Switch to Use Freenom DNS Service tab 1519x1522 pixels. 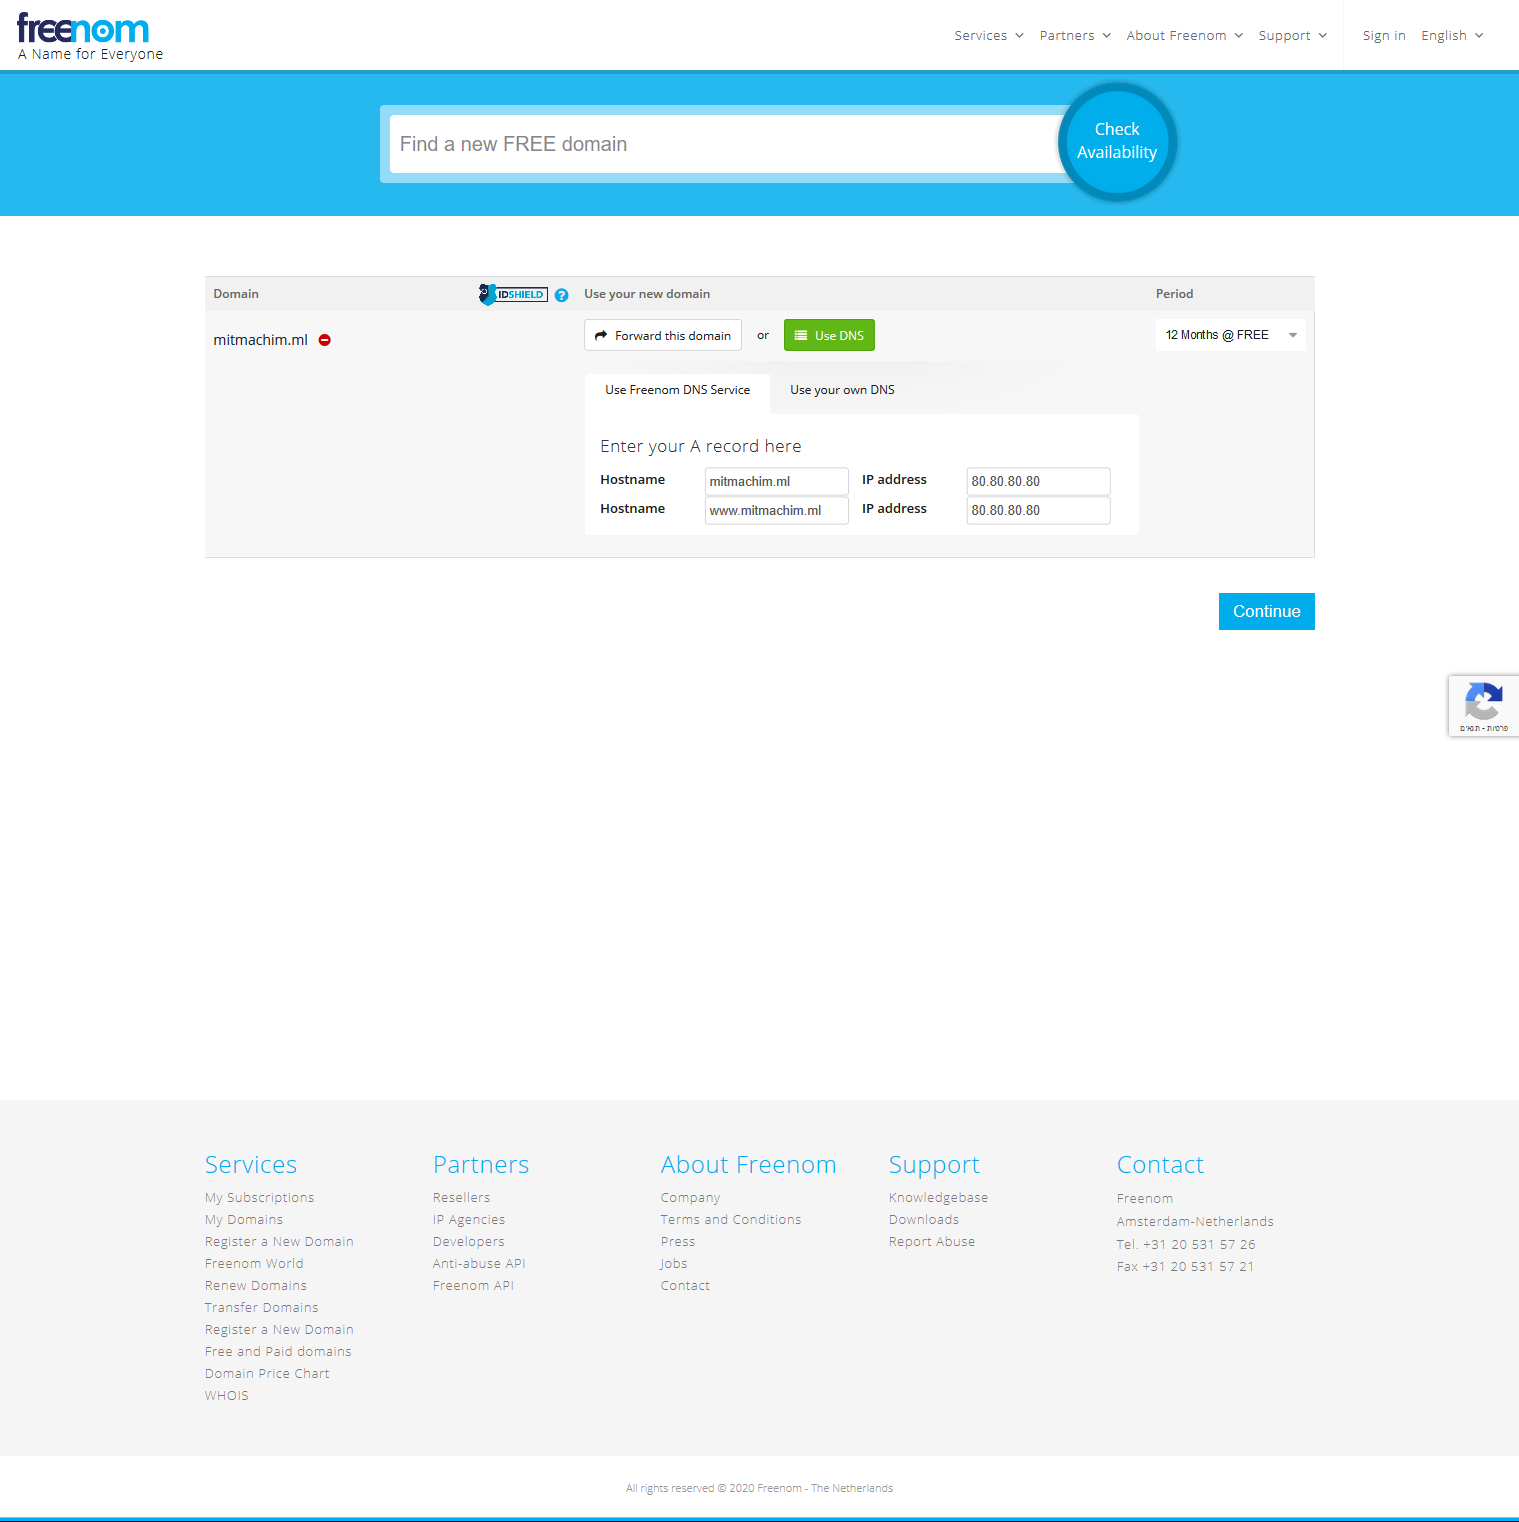(677, 390)
